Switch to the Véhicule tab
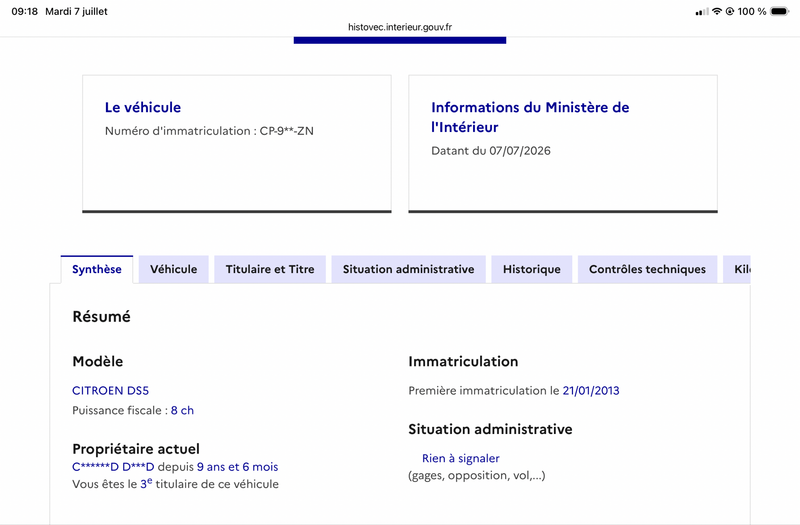 point(173,269)
